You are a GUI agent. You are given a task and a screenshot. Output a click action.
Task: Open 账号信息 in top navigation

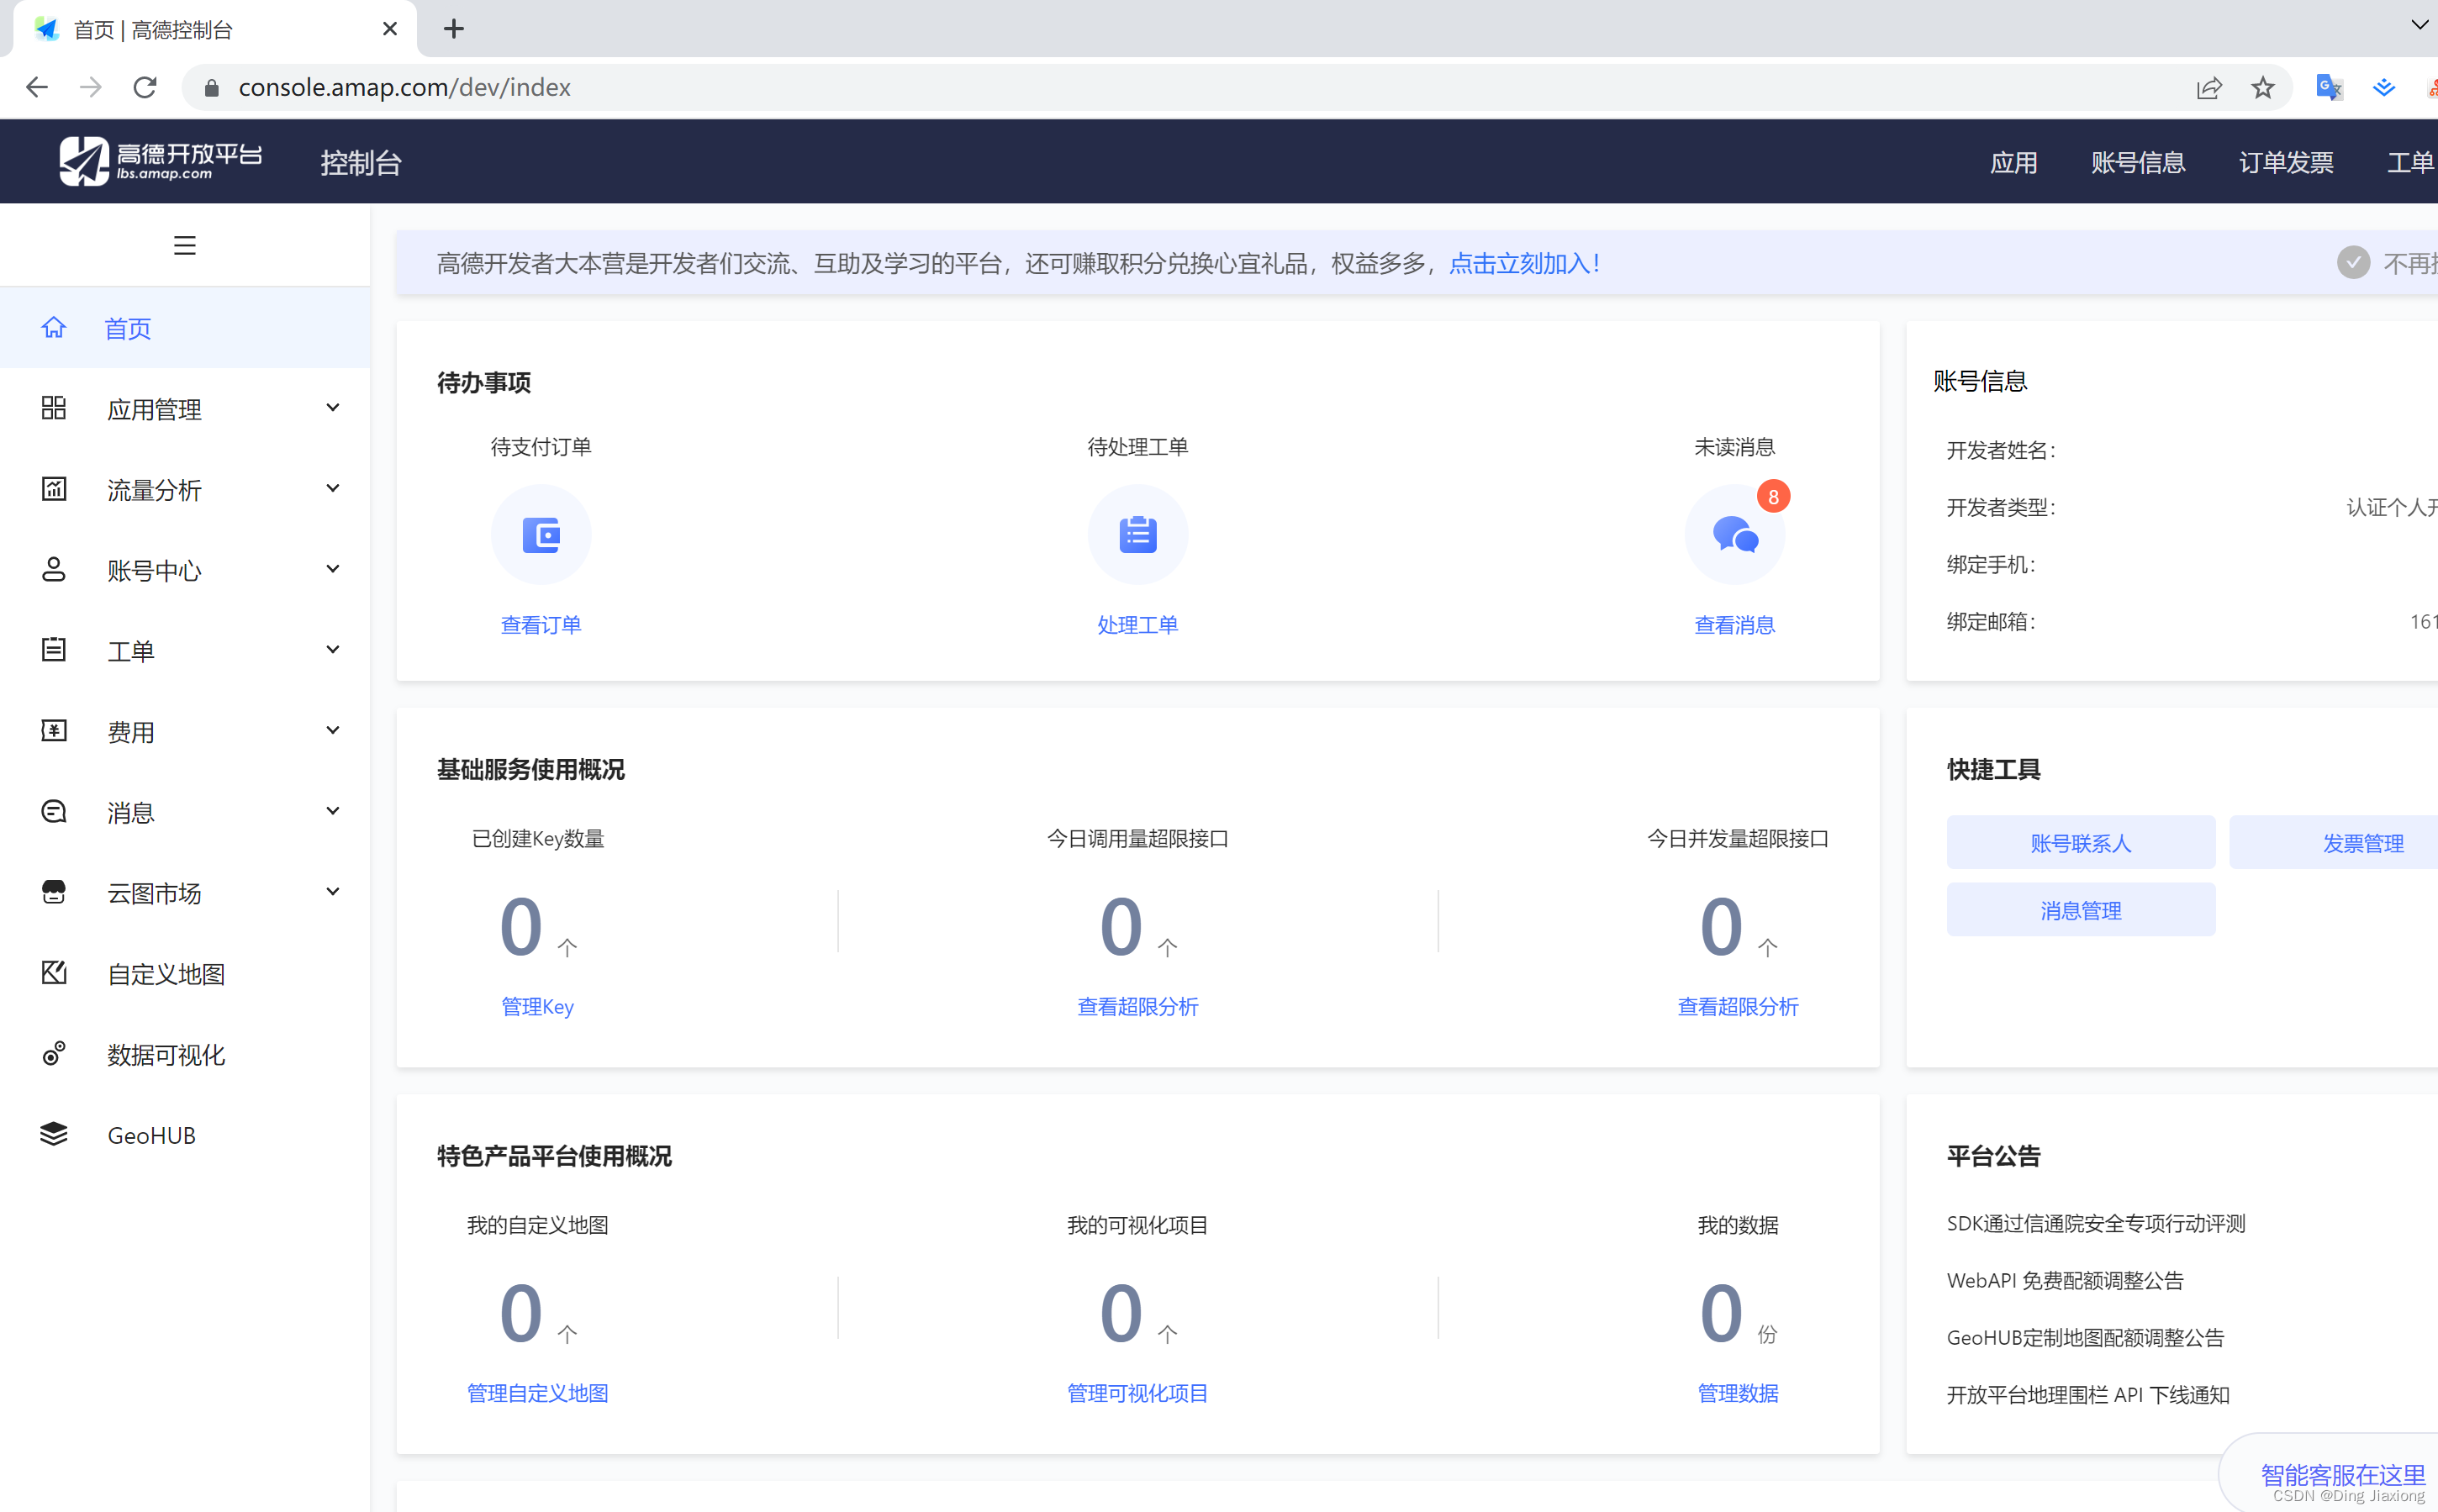(x=2137, y=162)
